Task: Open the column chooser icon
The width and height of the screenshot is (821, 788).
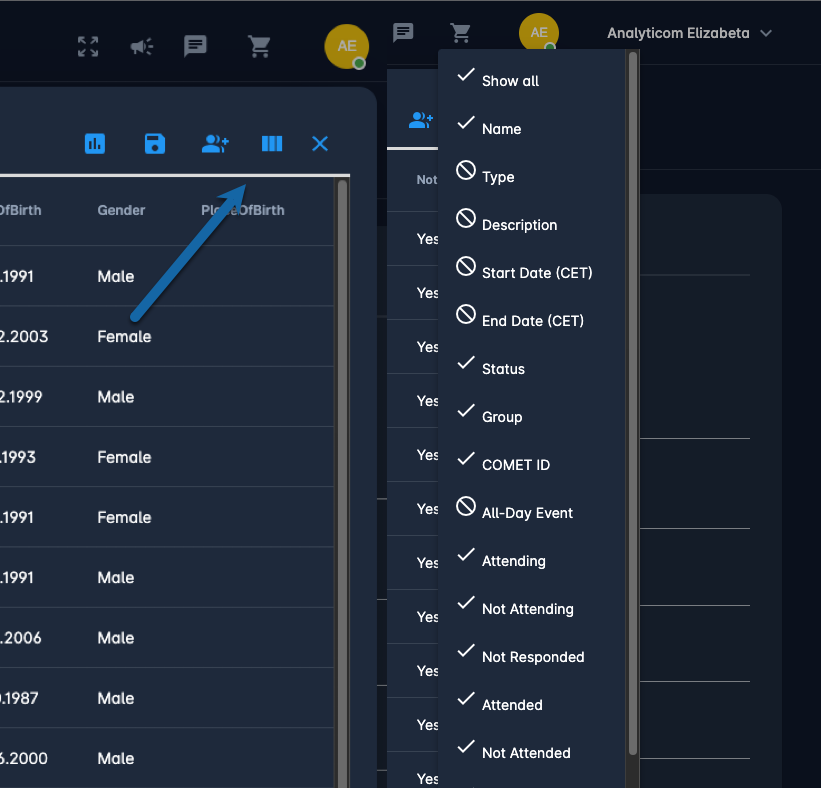Action: [272, 144]
